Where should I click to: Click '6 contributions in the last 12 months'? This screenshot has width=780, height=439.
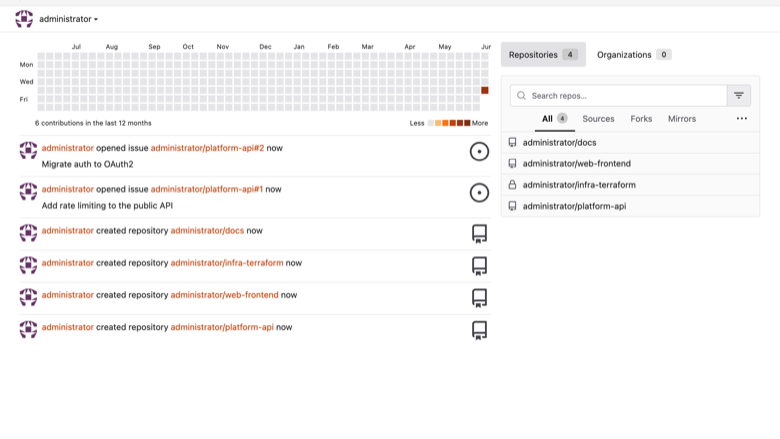pos(93,123)
